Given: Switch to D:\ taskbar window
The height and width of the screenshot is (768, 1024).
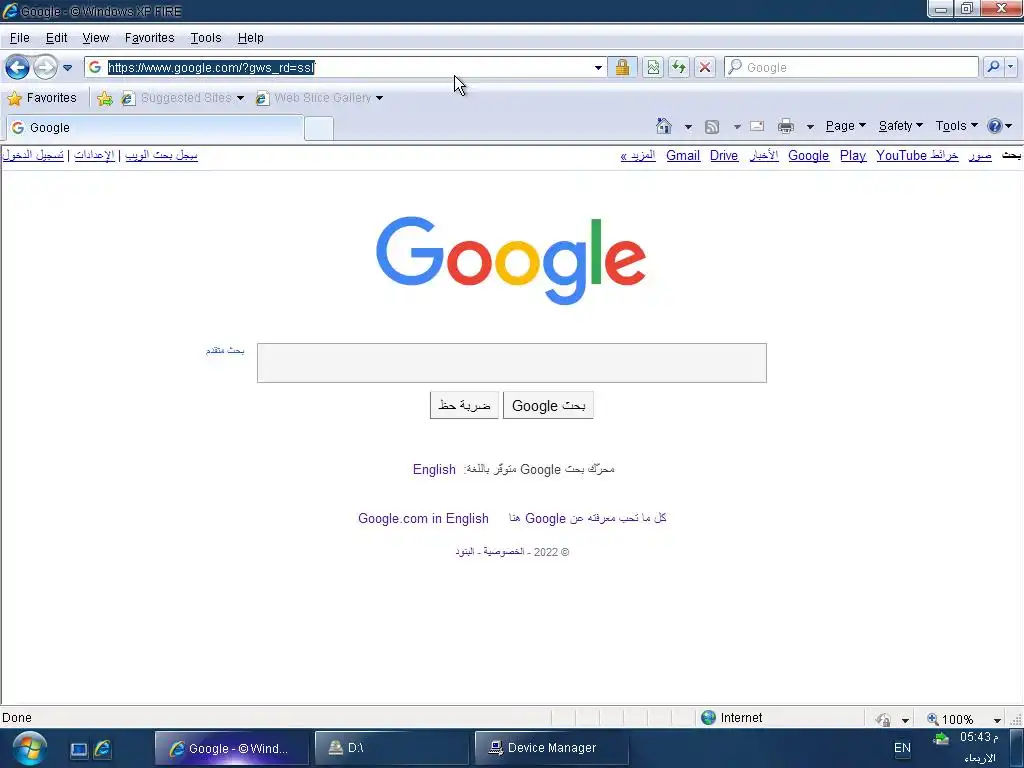Looking at the screenshot, I should click(391, 748).
